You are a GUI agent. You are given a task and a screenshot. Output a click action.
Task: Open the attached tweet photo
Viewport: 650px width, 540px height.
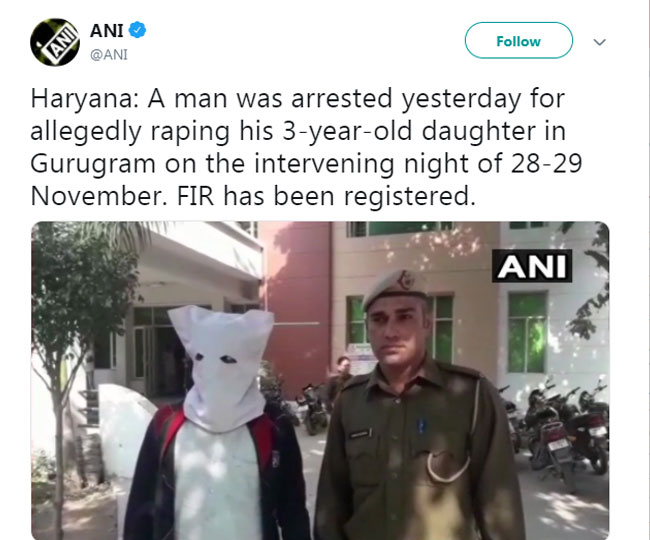[320, 380]
